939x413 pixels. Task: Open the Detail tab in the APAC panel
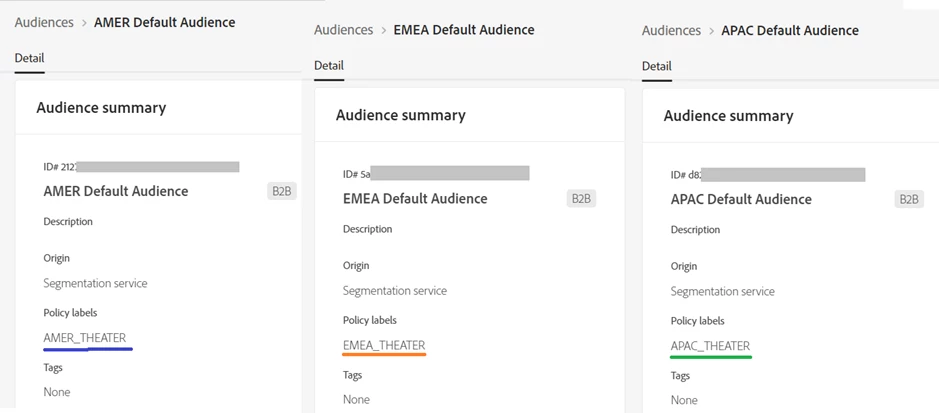(x=656, y=67)
